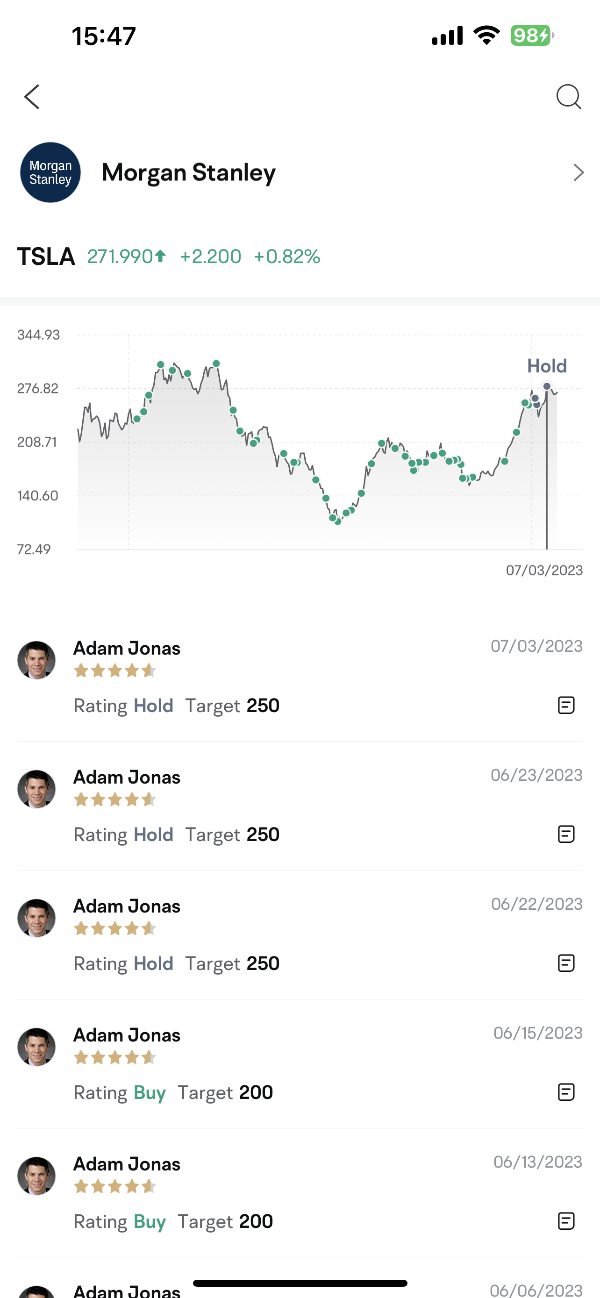Image resolution: width=600 pixels, height=1298 pixels.
Task: Tap the back arrow icon
Action: (32, 97)
